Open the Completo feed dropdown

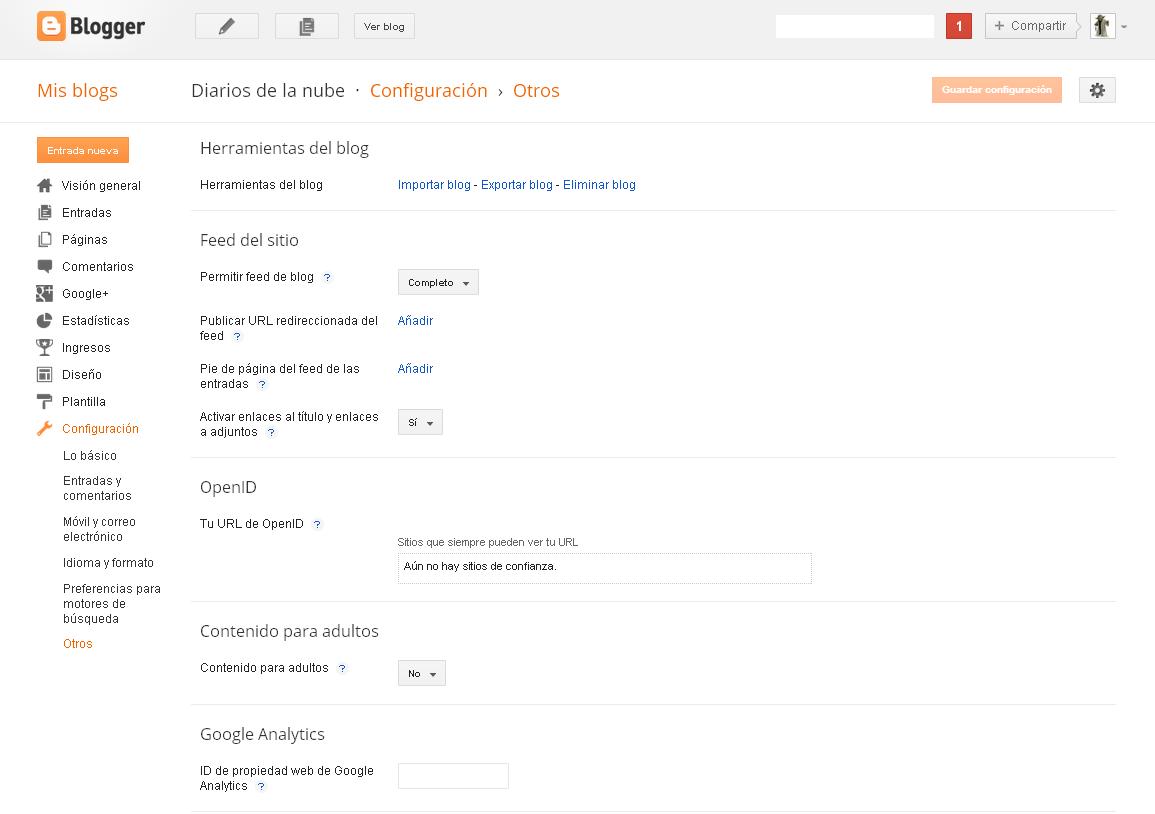tap(438, 282)
